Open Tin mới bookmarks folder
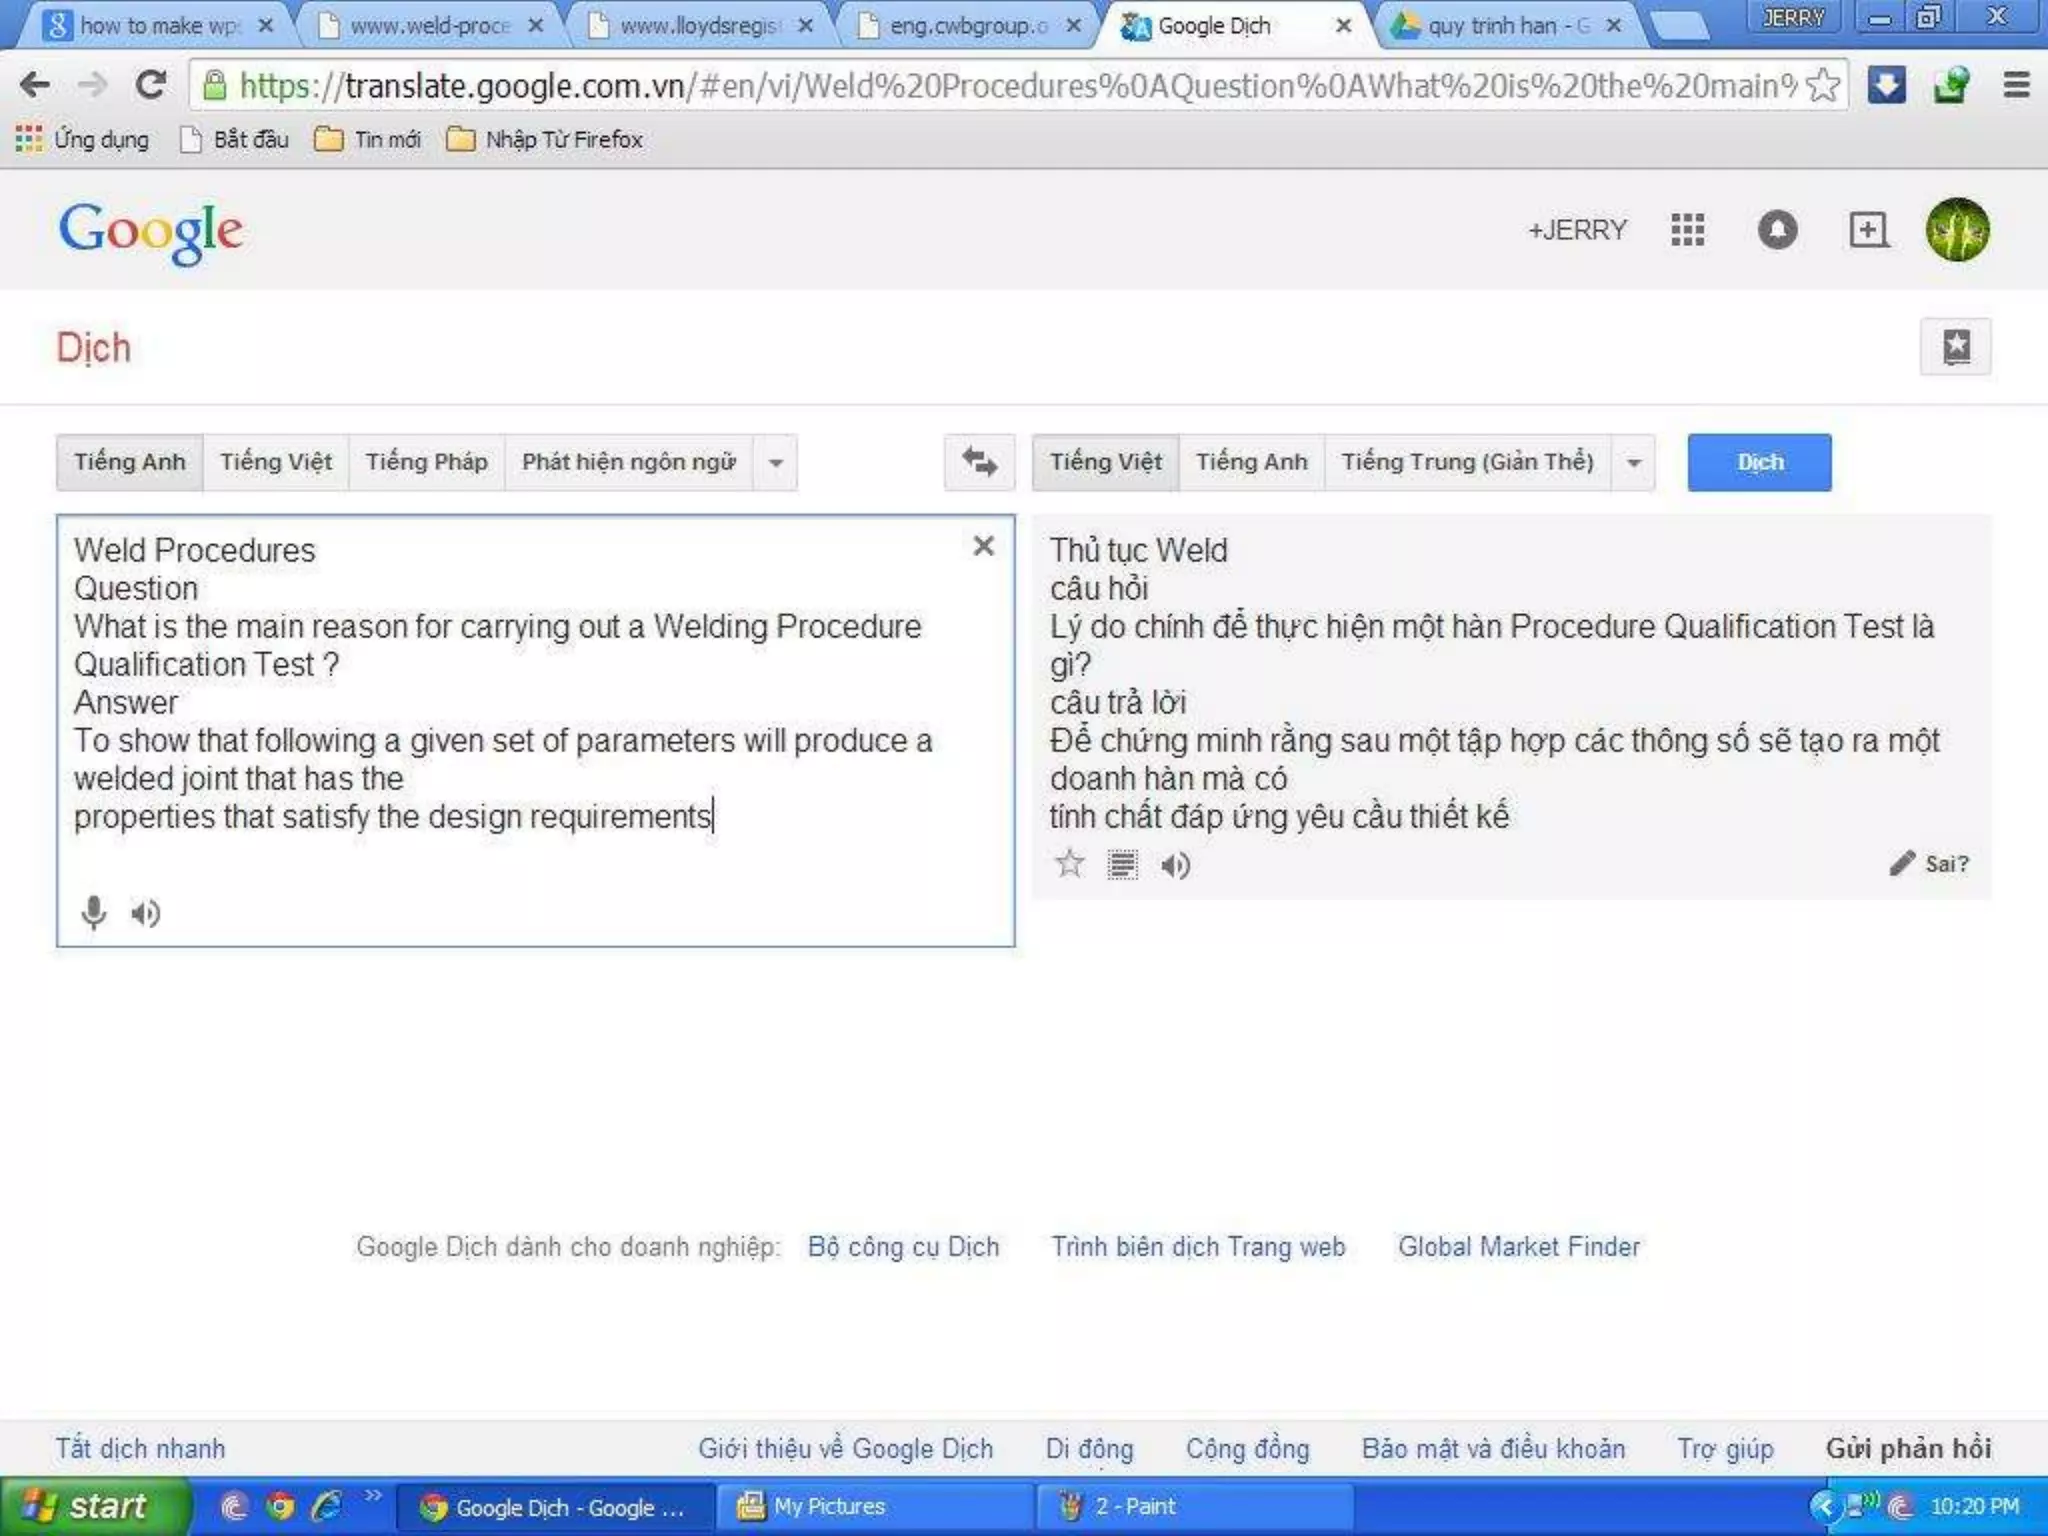Screen dimensions: 2048x1536 368,139
